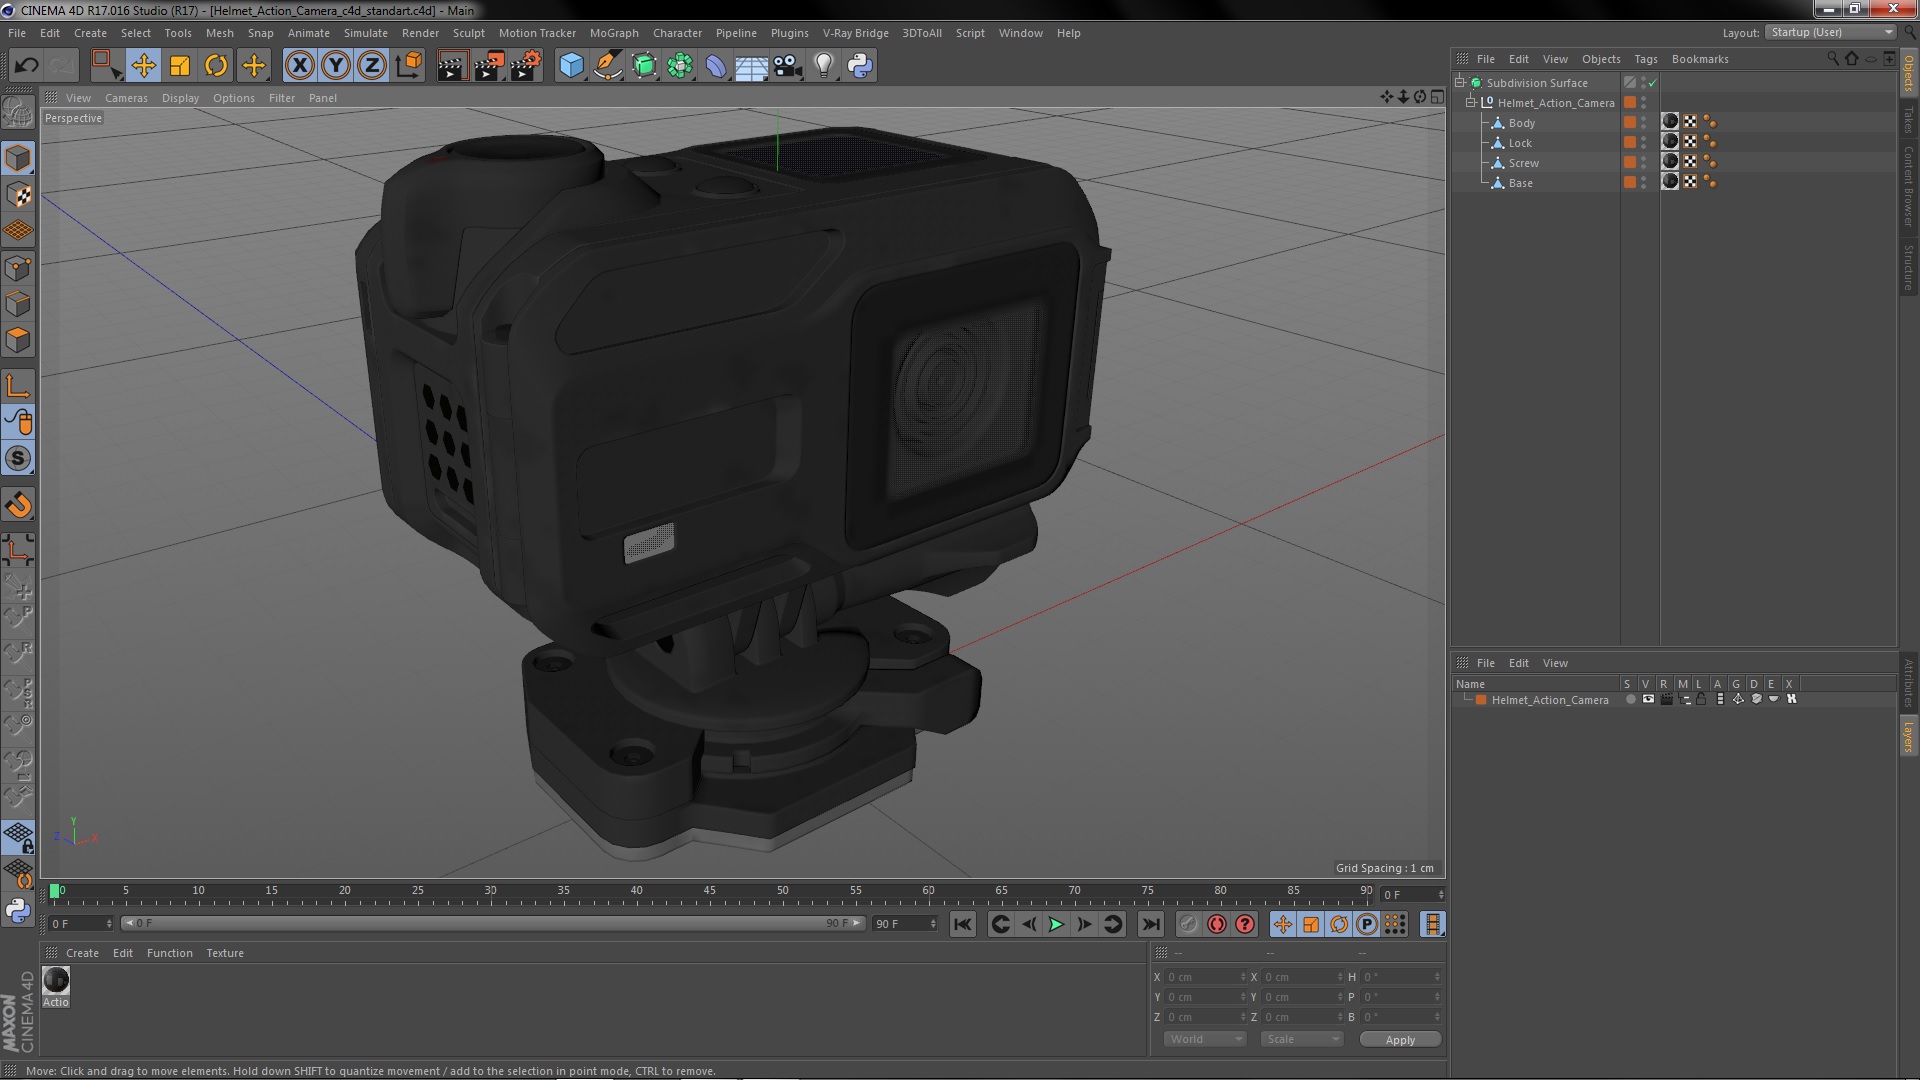The image size is (1920, 1080).
Task: Toggle Lock object visibility dots
Action: click(1644, 143)
